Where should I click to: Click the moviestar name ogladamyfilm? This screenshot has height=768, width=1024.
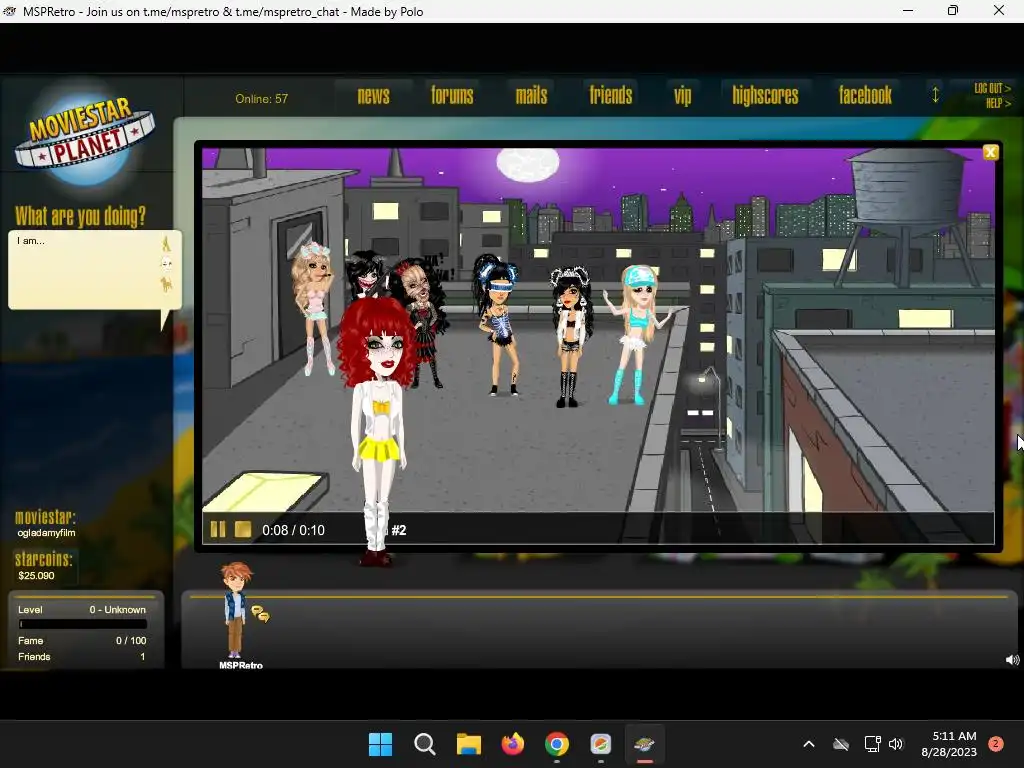tap(46, 533)
